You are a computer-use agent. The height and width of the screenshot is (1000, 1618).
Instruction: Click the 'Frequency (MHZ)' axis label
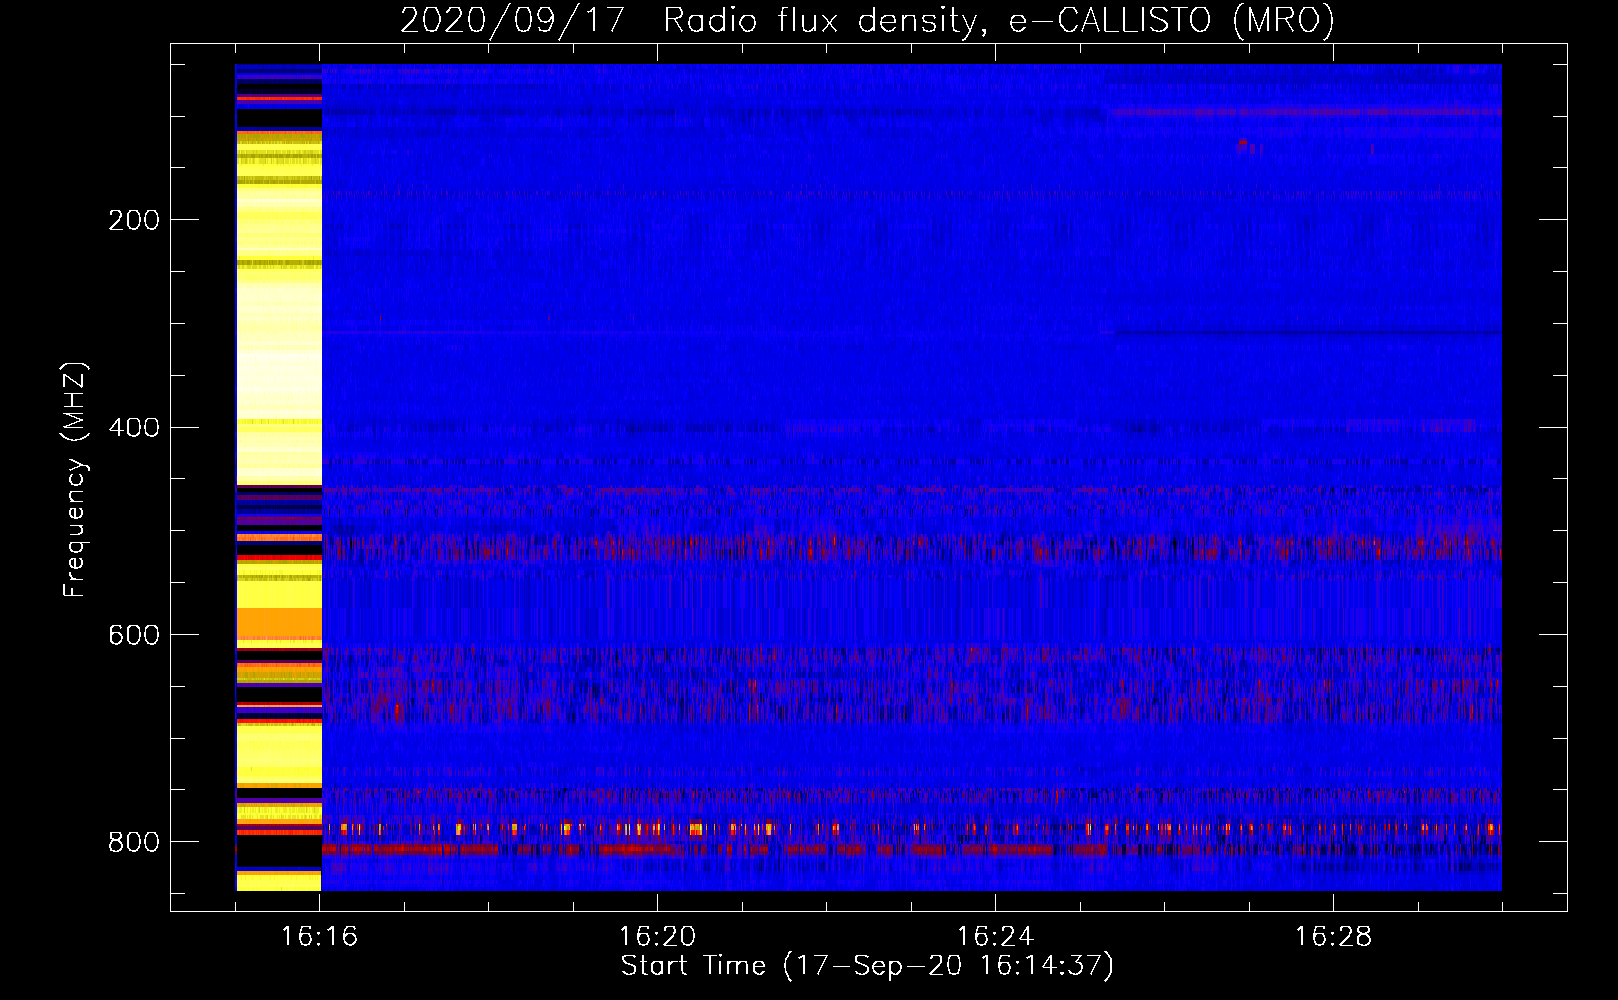pos(74,480)
